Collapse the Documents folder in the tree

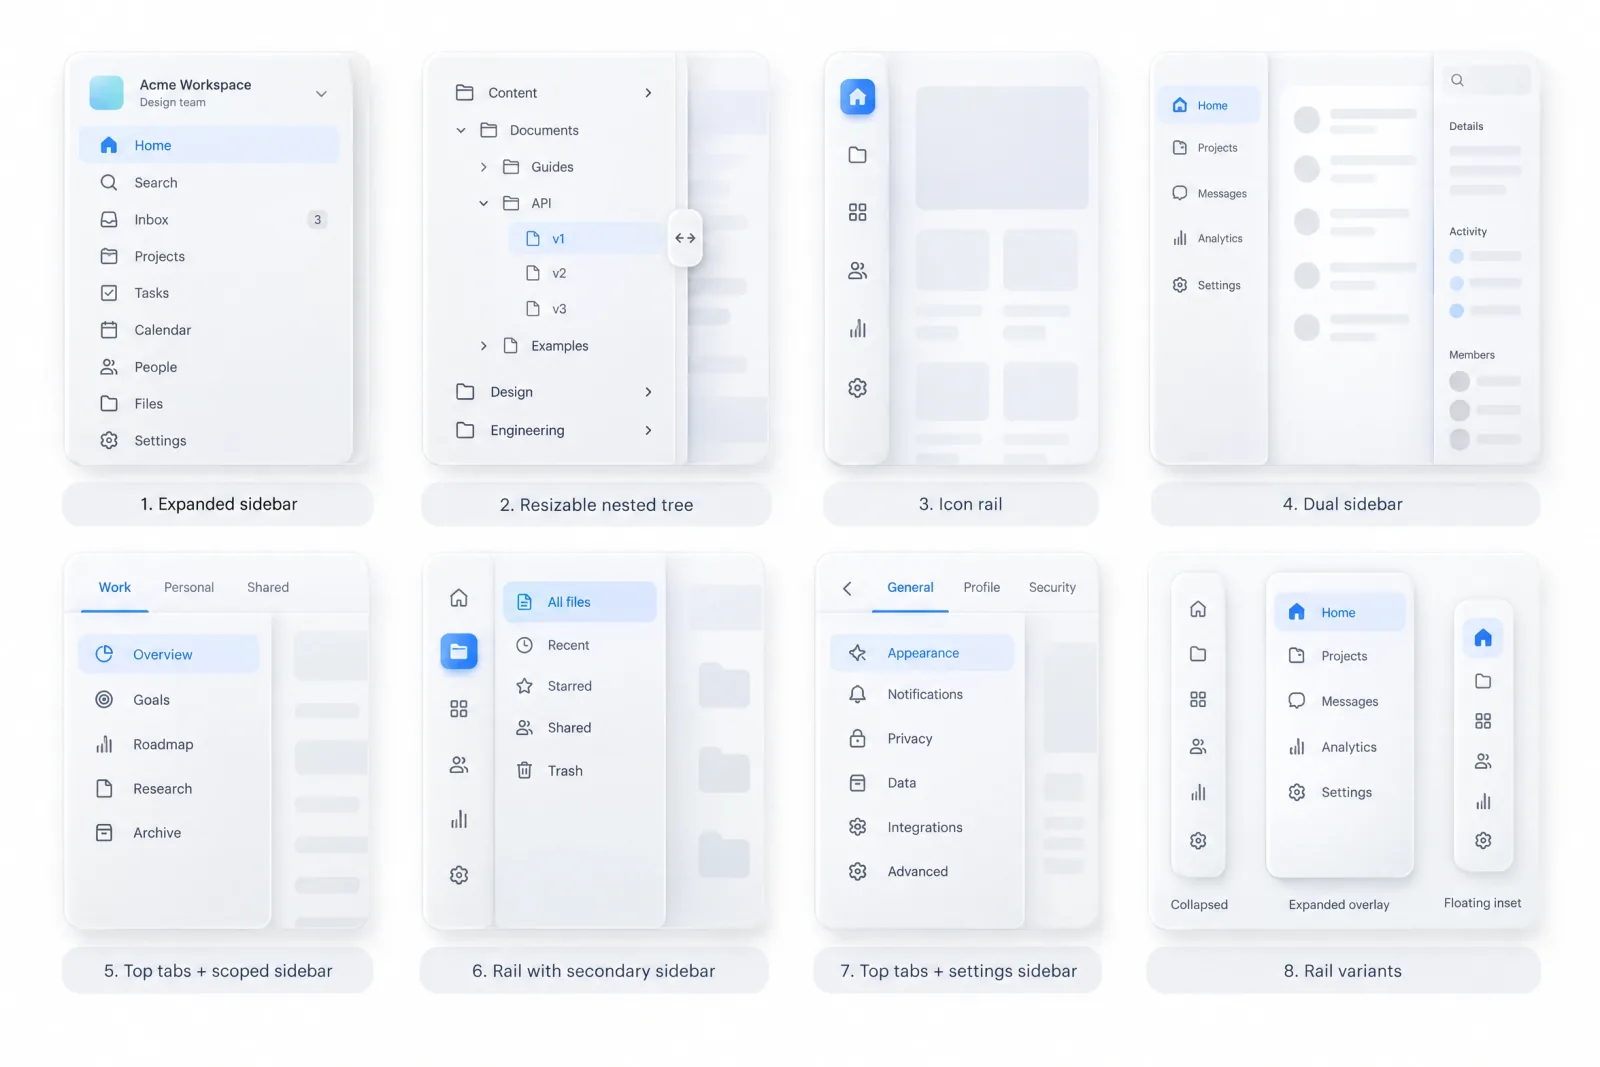click(x=461, y=130)
